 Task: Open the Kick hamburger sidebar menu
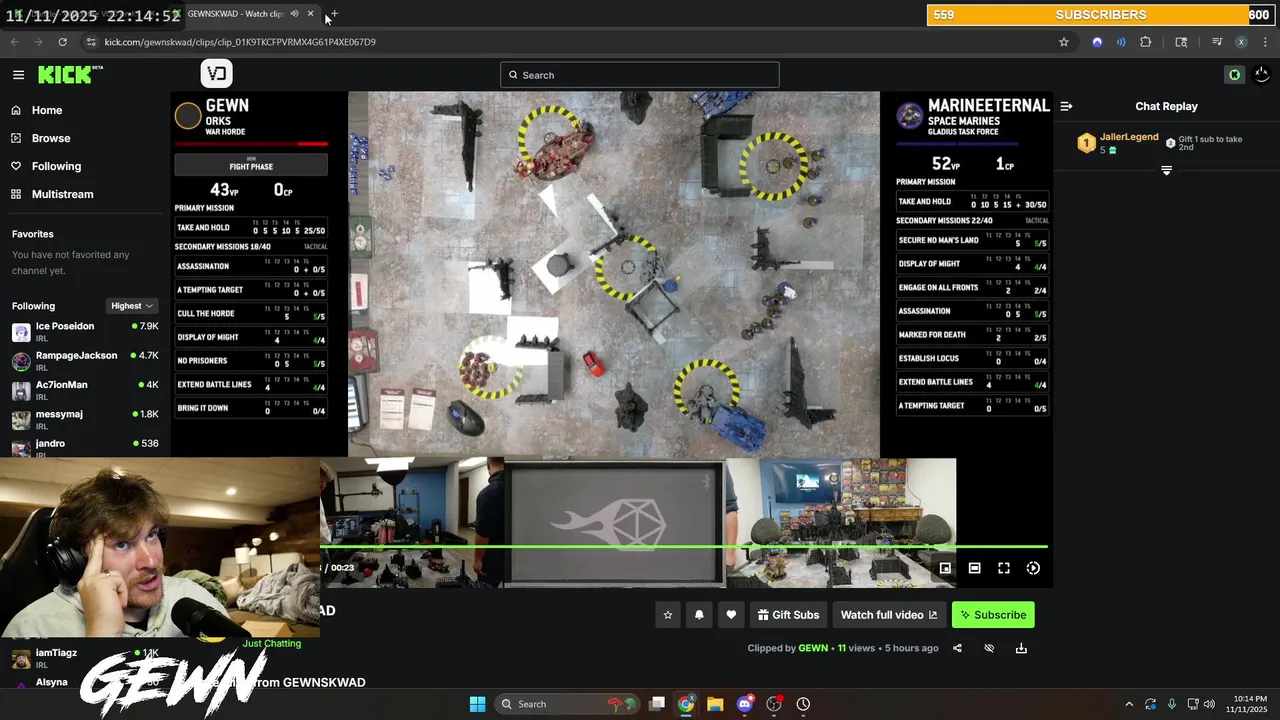coord(18,75)
